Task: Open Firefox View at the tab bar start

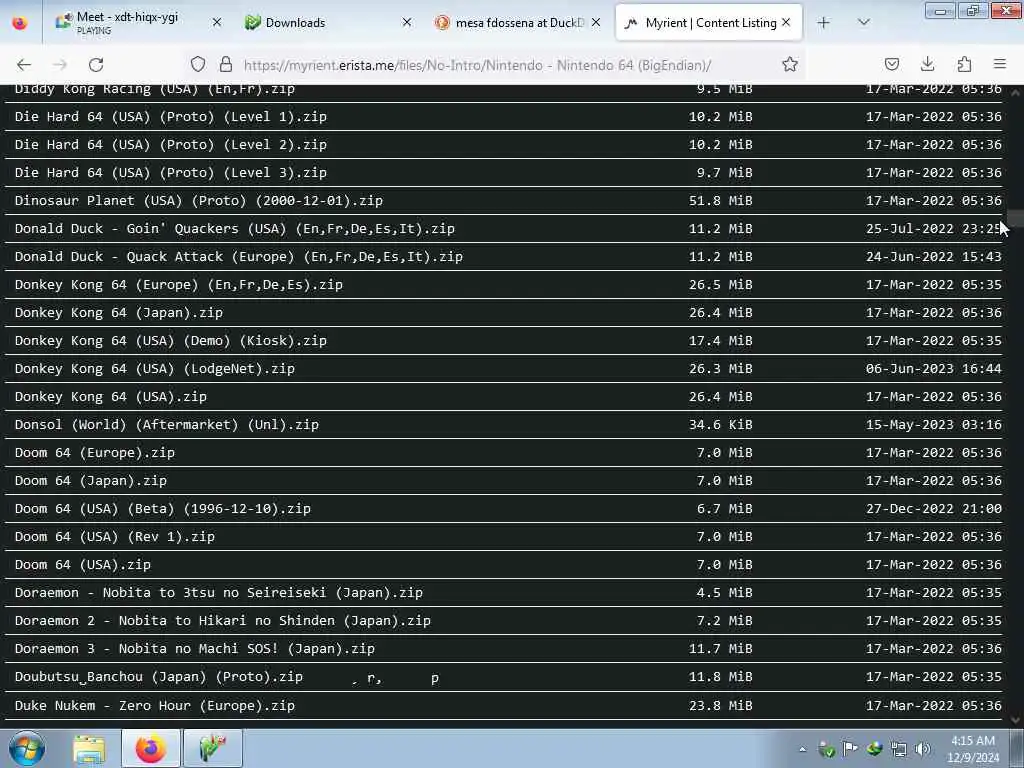Action: tap(20, 23)
